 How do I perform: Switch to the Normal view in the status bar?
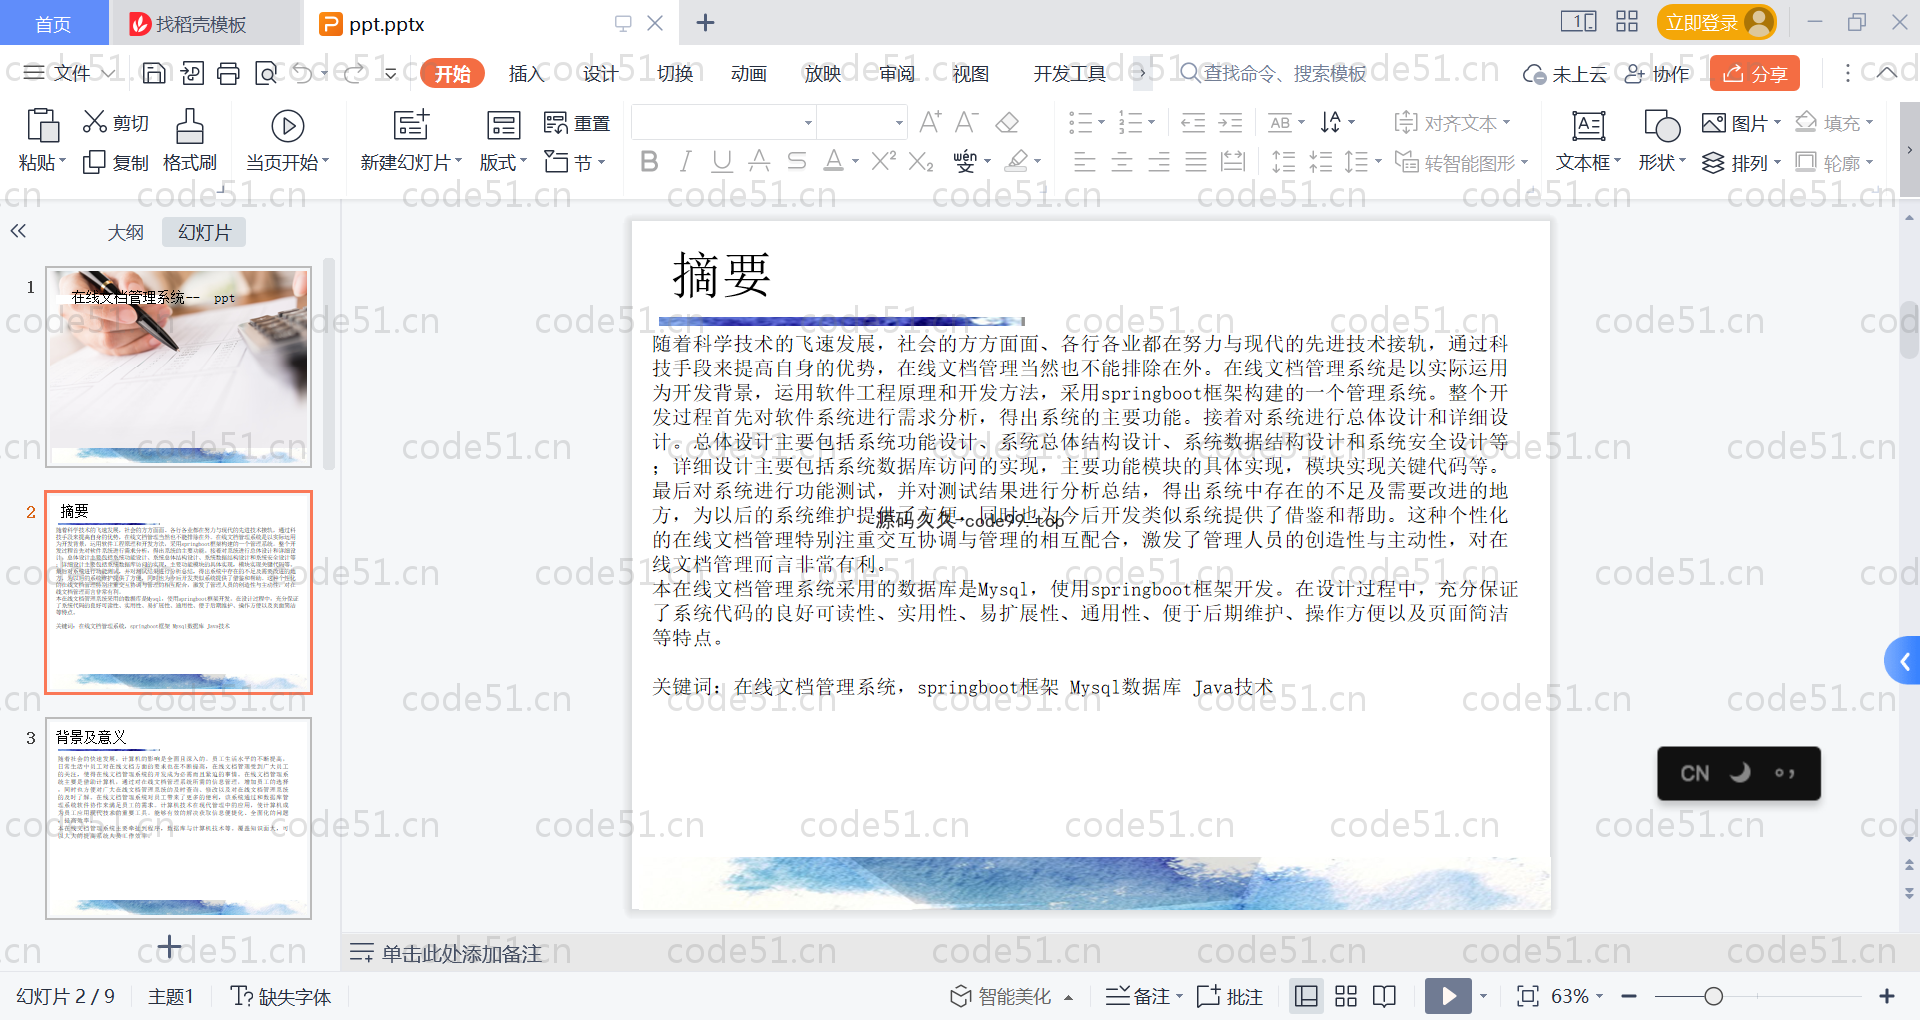click(x=1306, y=996)
